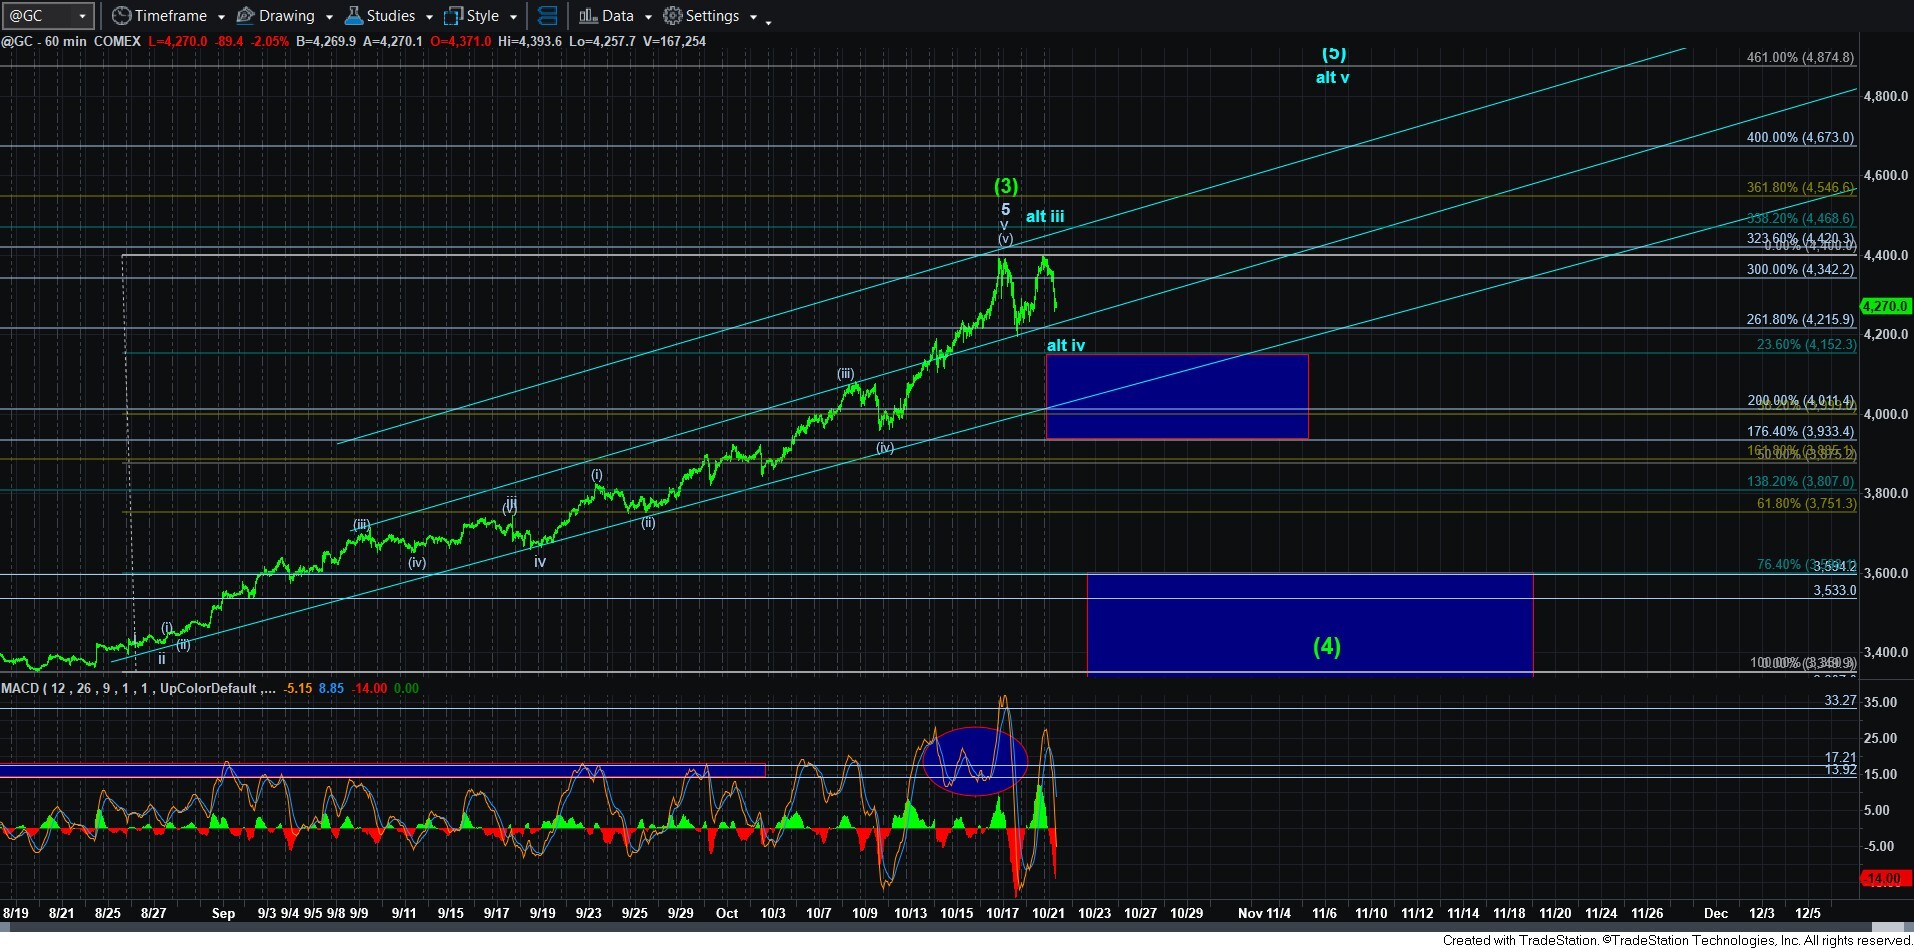Open the dropdown arrow beside Timeframe
The image size is (1914, 948).
(x=221, y=17)
